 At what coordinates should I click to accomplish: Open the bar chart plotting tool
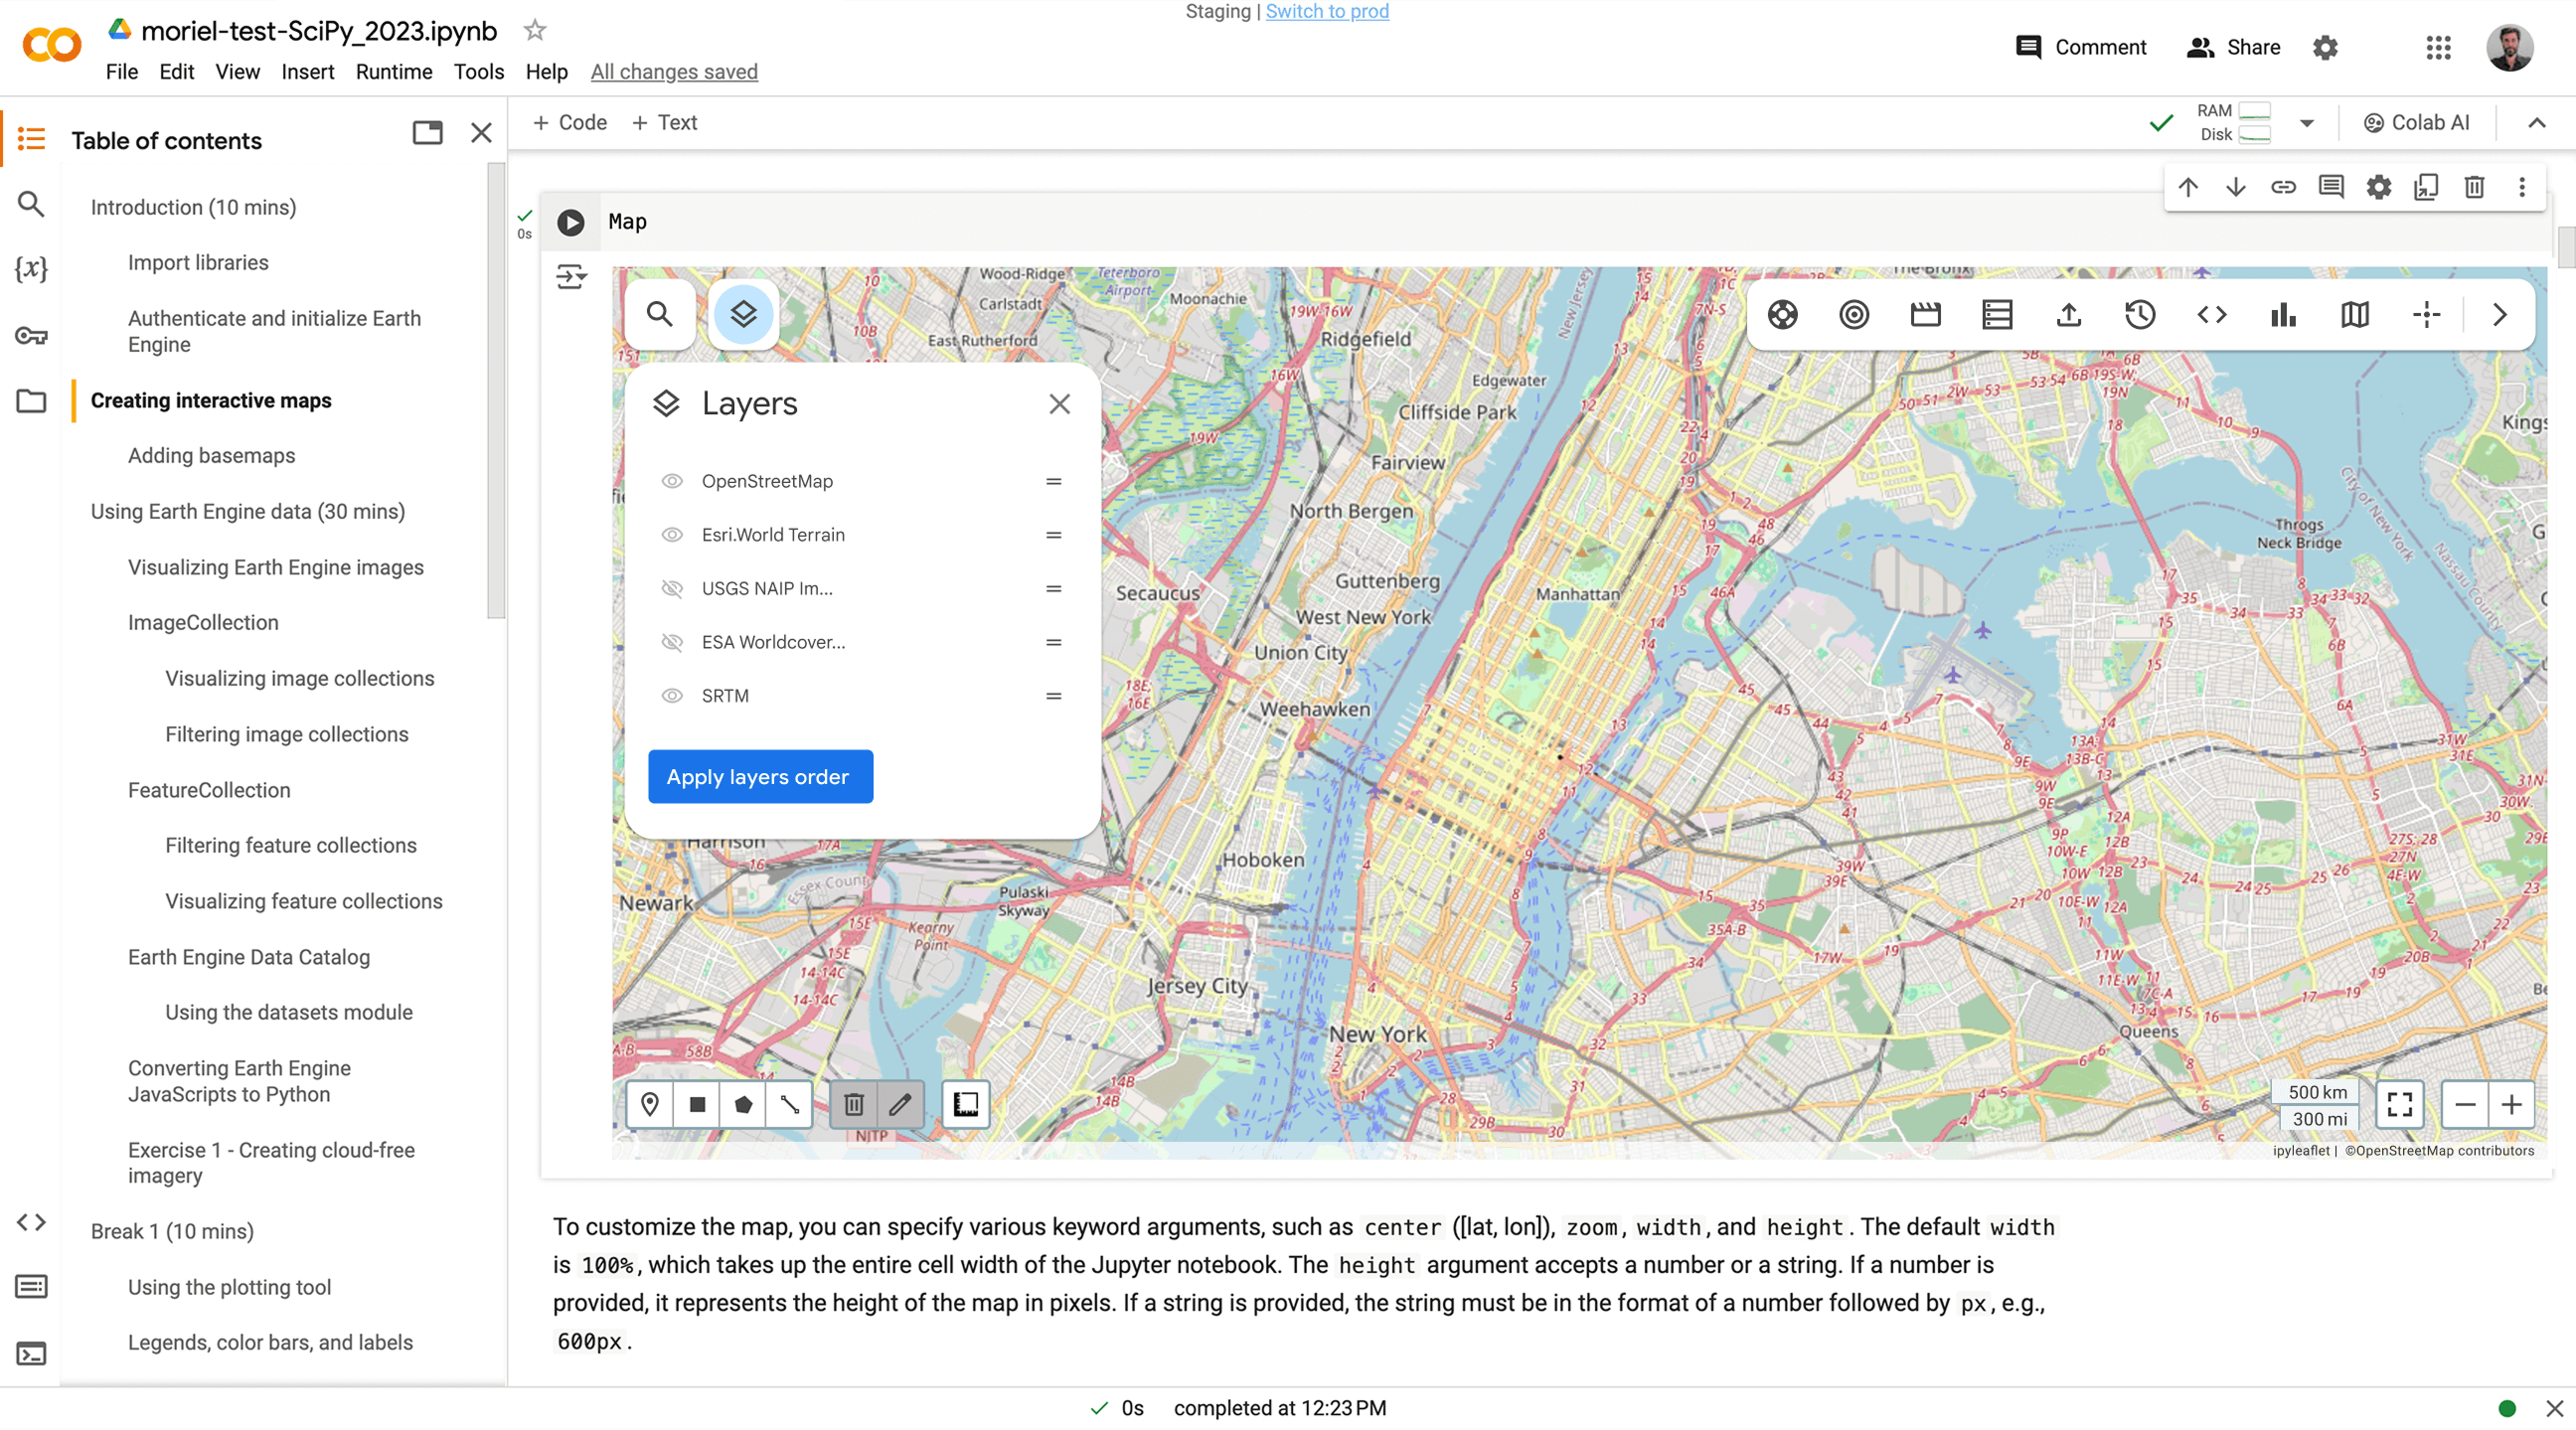pyautogui.click(x=2283, y=315)
